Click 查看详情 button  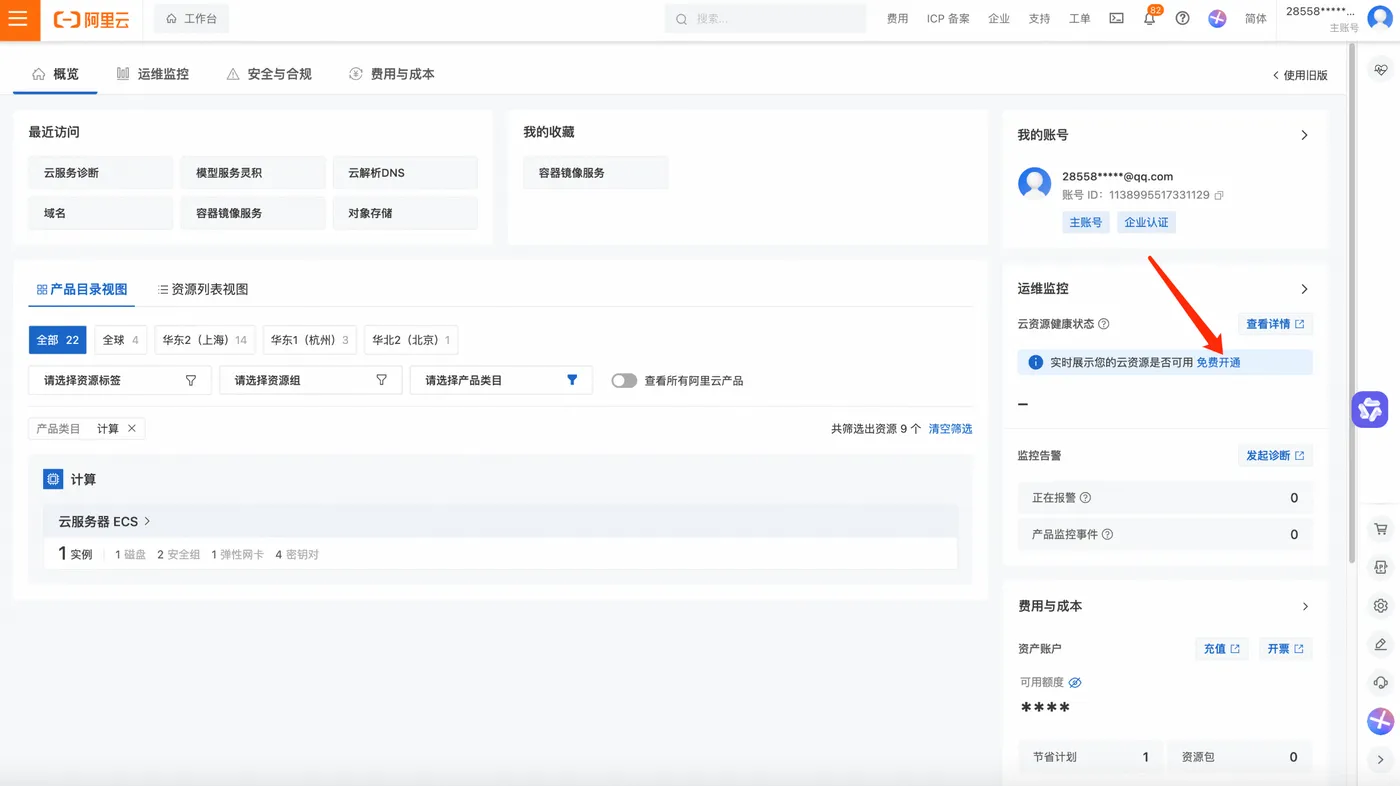[x=1275, y=324]
